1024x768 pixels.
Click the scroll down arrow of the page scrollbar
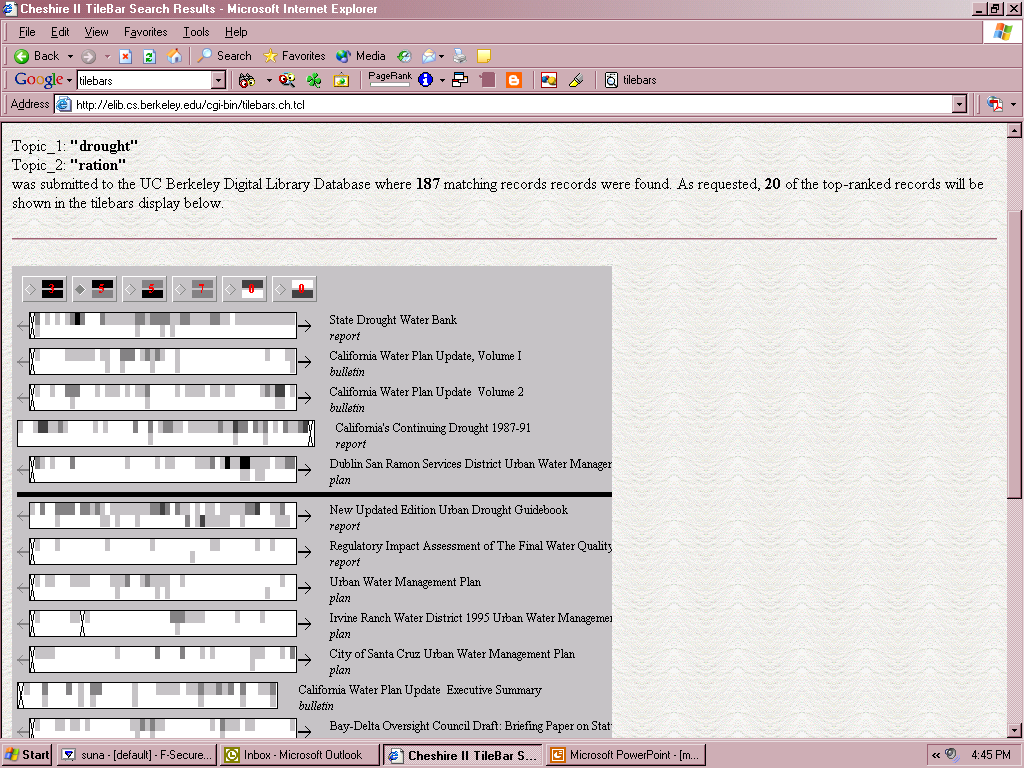point(1014,730)
